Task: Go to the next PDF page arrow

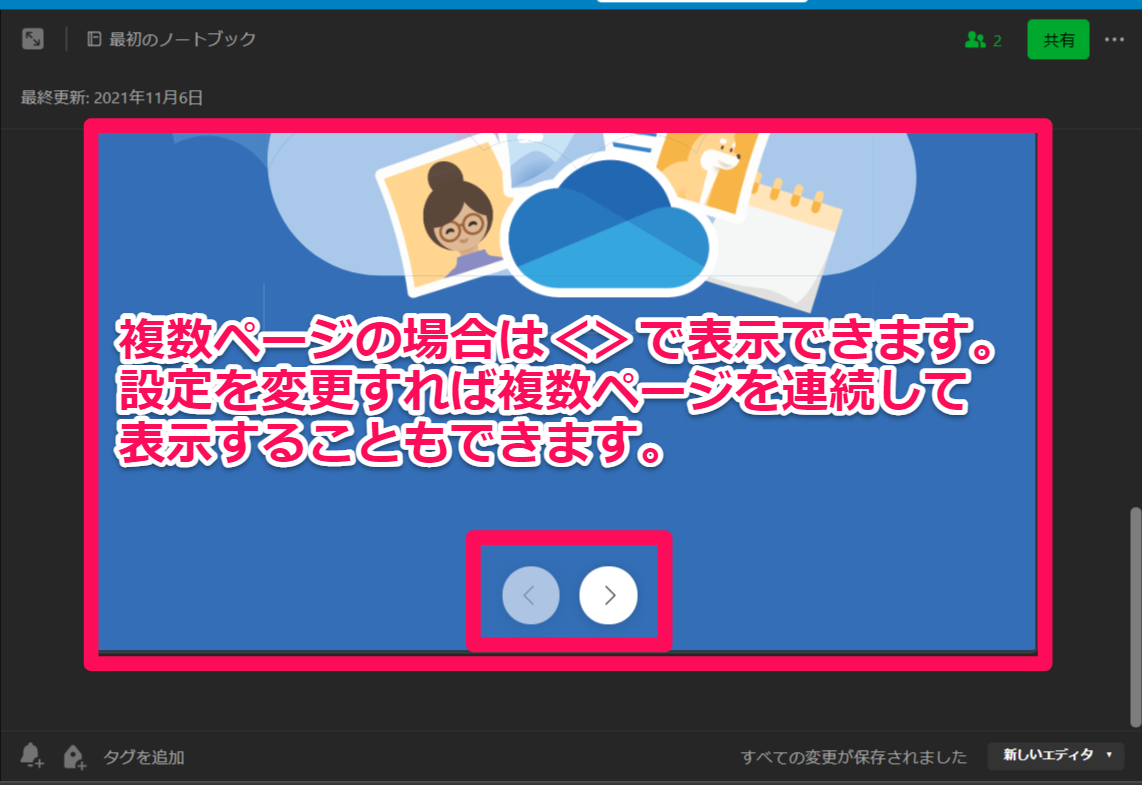Action: tap(608, 595)
